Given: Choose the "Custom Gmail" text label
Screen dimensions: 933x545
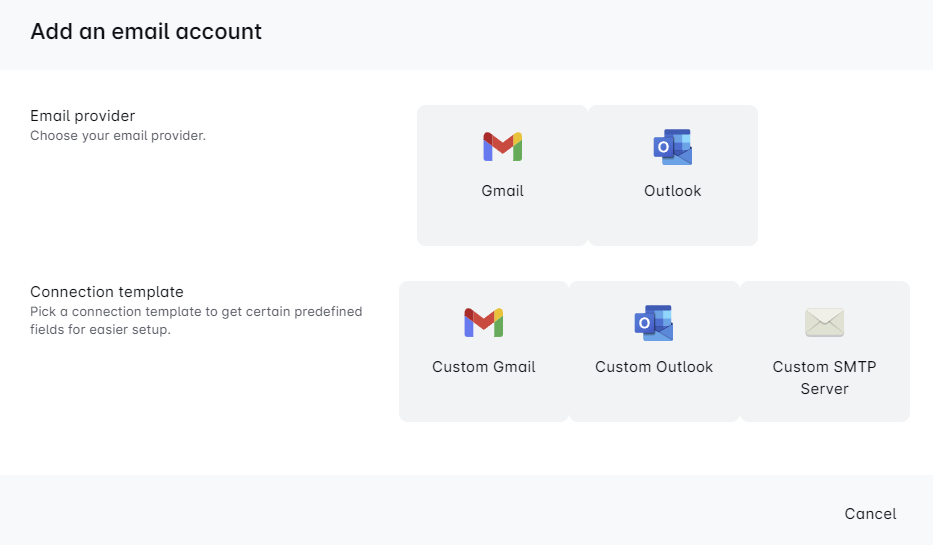Looking at the screenshot, I should click(x=483, y=367).
